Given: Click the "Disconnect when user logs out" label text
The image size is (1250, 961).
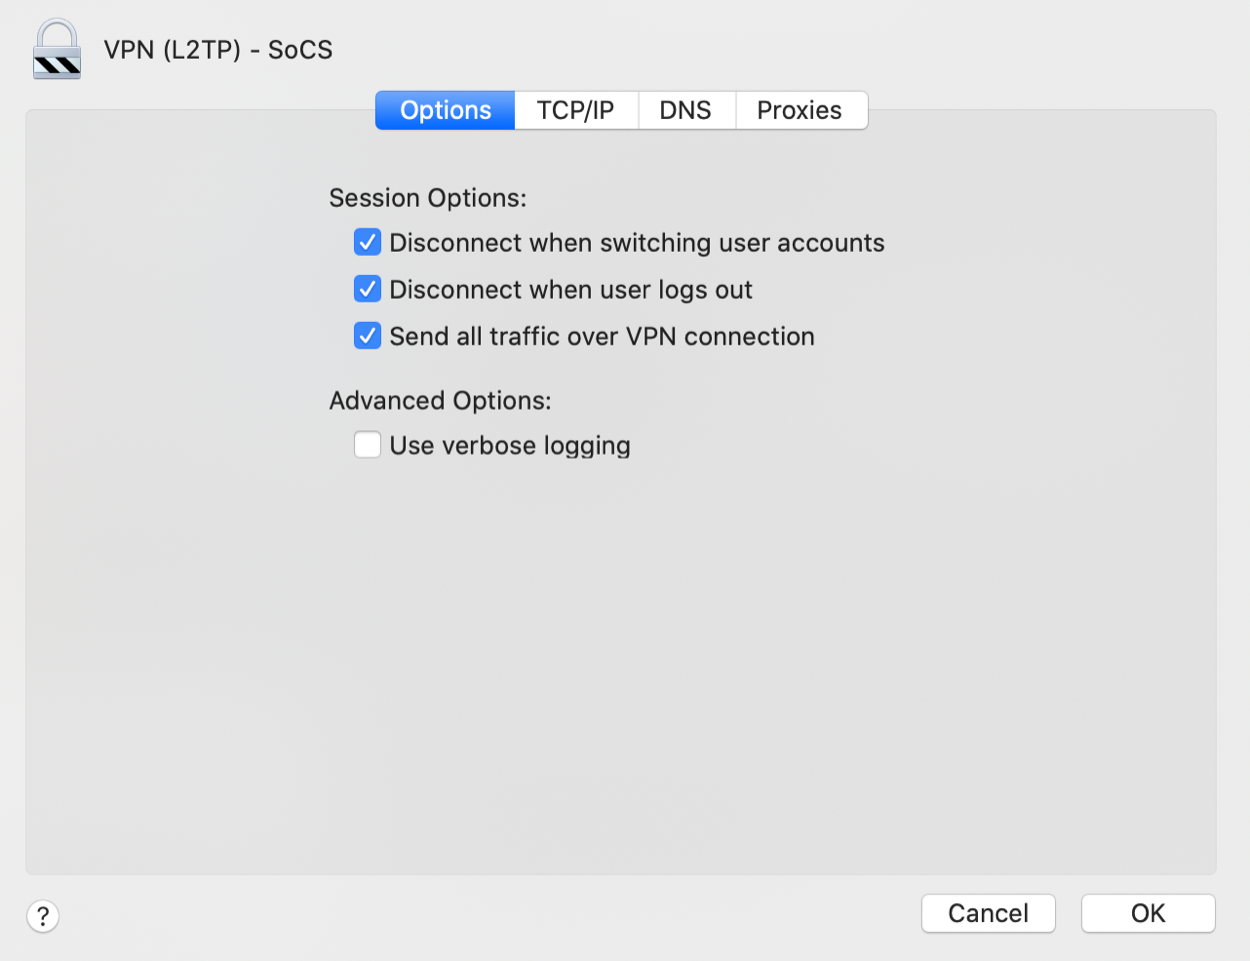Looking at the screenshot, I should pyautogui.click(x=570, y=290).
